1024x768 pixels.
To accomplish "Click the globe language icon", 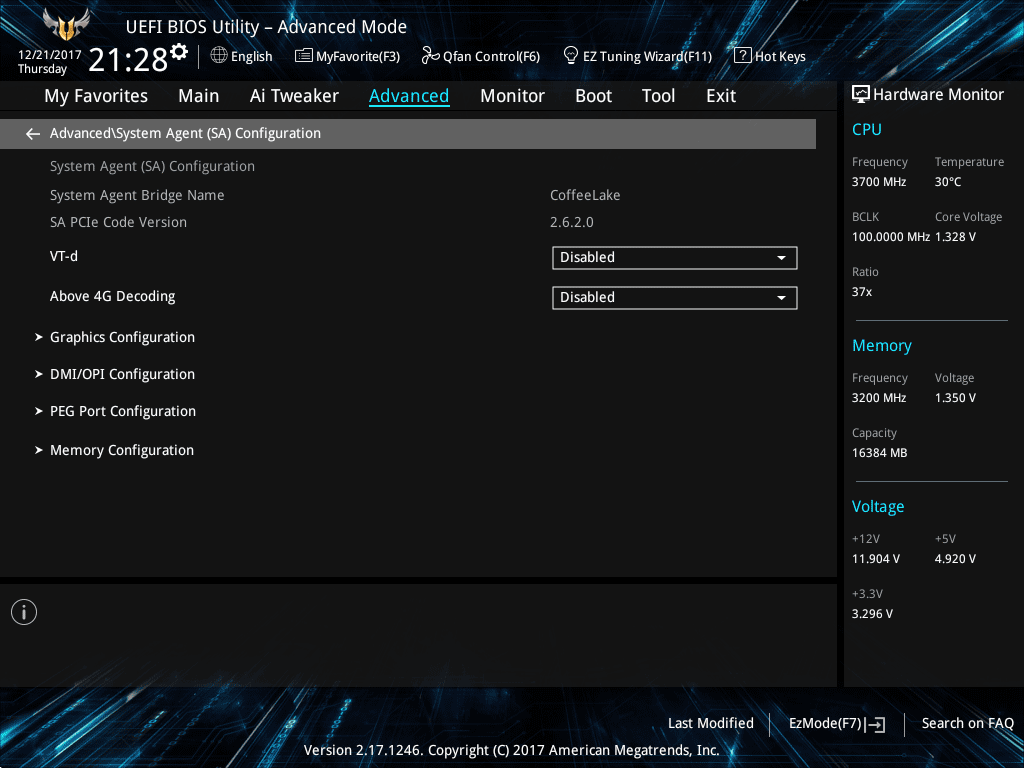I will 219,56.
